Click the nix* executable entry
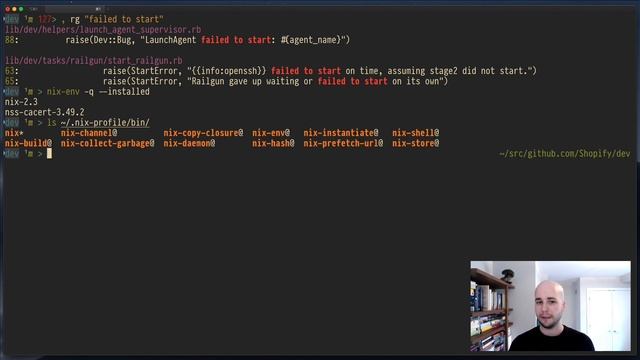 tap(14, 133)
